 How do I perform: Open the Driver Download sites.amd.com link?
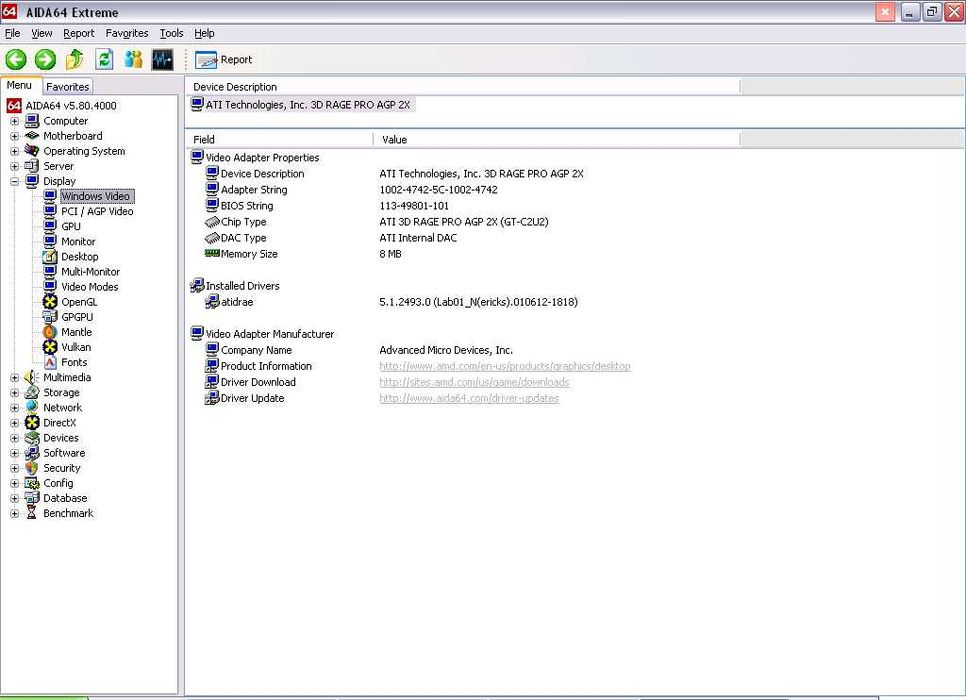tap(474, 382)
